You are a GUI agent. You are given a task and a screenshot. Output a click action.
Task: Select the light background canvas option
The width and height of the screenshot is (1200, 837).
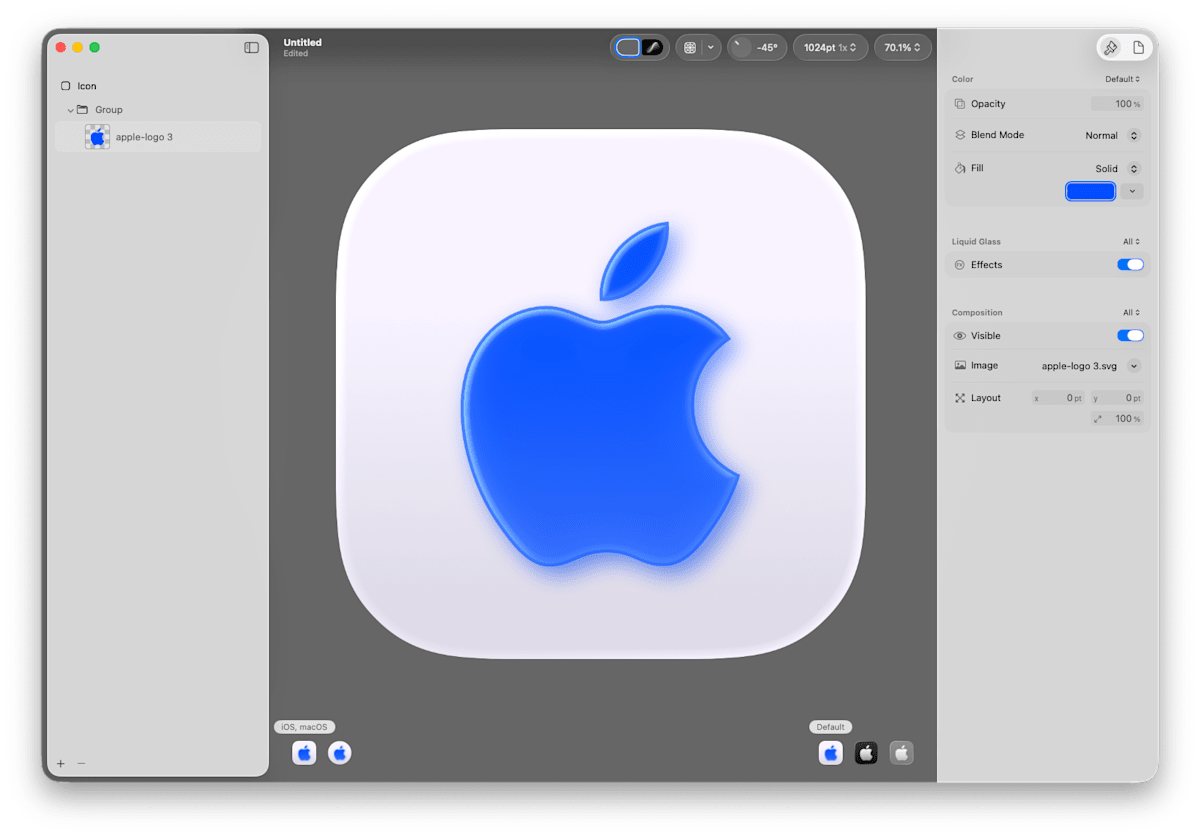click(628, 47)
